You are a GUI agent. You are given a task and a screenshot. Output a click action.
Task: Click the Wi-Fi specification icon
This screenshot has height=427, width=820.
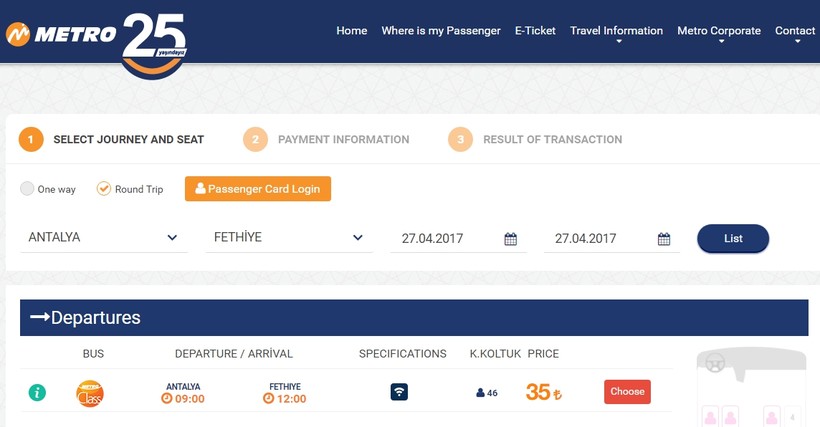pos(399,392)
